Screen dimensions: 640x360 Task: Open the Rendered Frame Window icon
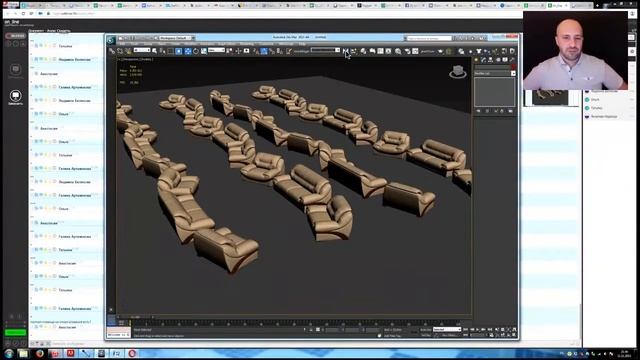coord(415,51)
